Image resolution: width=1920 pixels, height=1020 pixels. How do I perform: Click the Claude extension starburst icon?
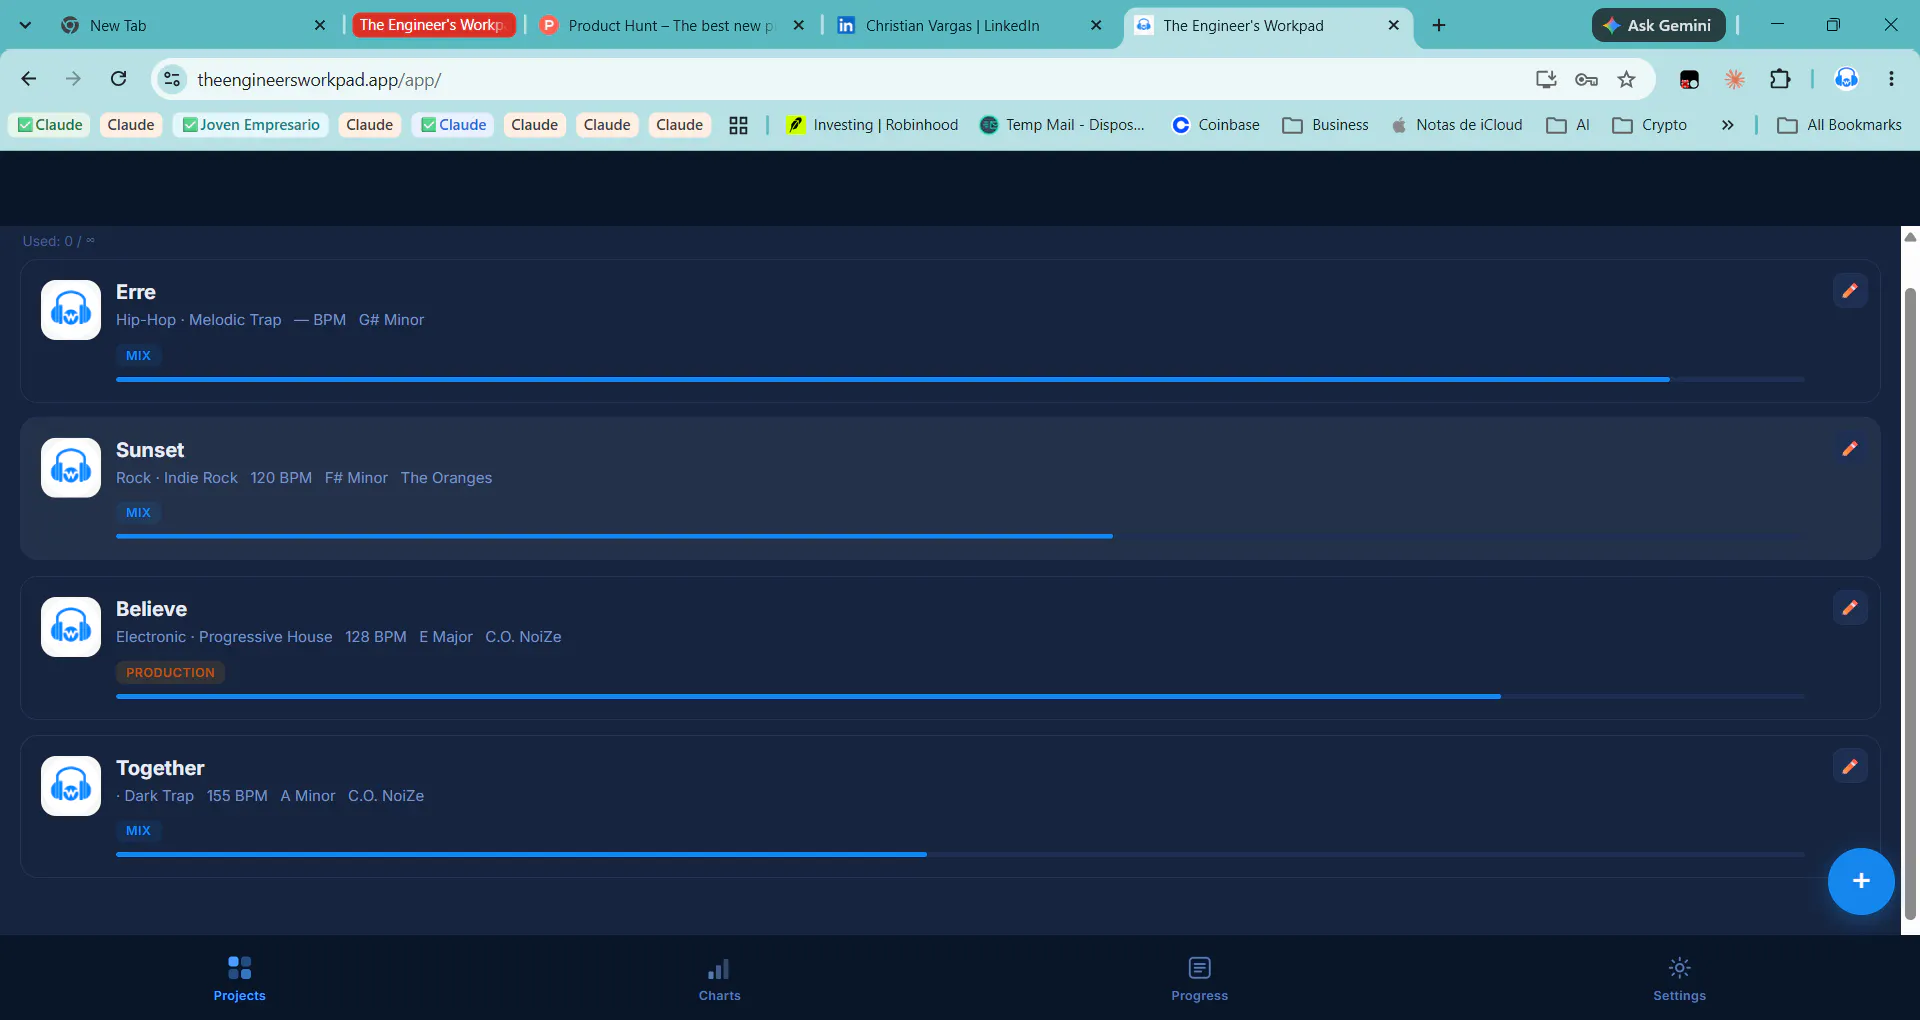[x=1735, y=79]
